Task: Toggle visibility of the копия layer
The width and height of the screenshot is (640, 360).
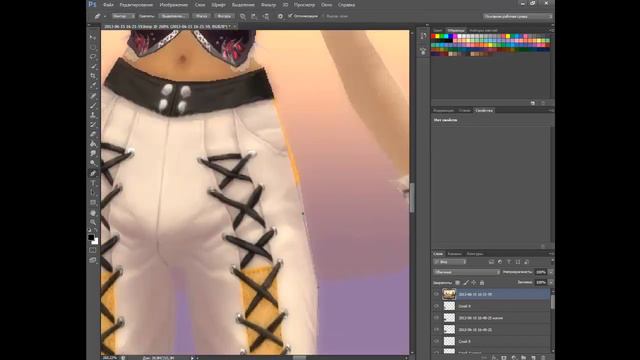Action: click(436, 318)
